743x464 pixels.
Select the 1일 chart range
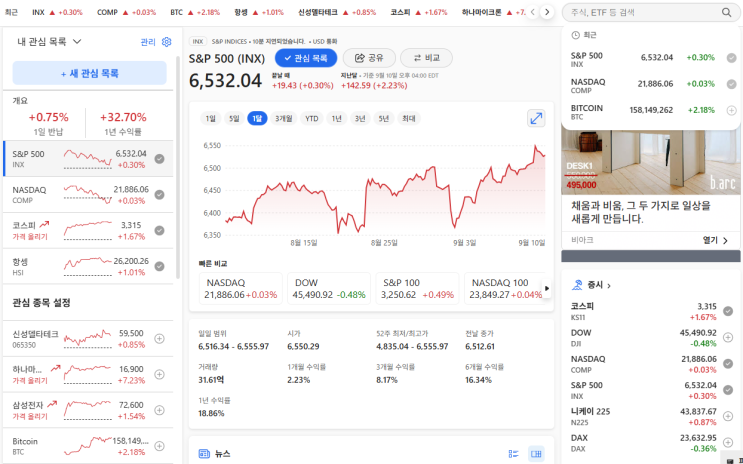coord(210,118)
